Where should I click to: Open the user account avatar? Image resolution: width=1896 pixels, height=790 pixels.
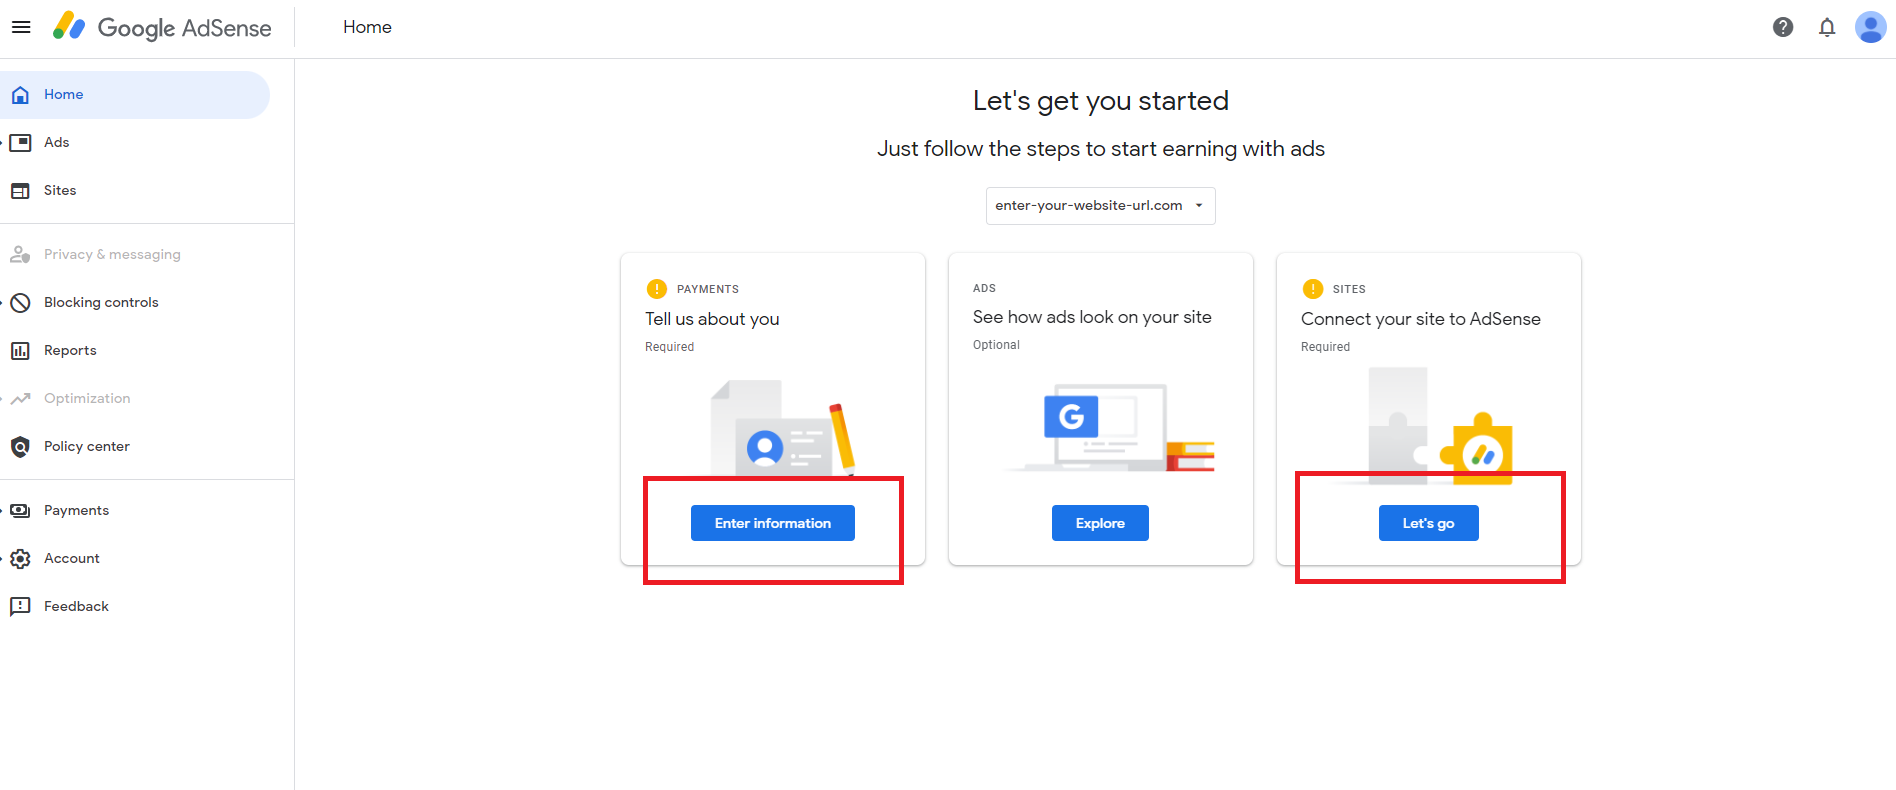click(1870, 27)
